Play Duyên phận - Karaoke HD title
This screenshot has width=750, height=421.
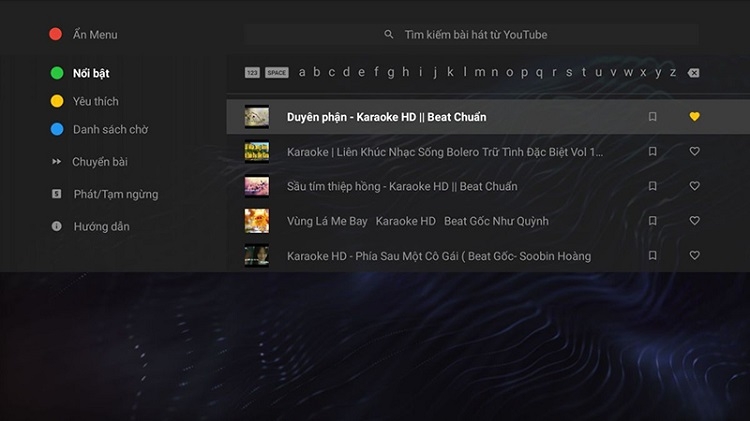tap(386, 117)
